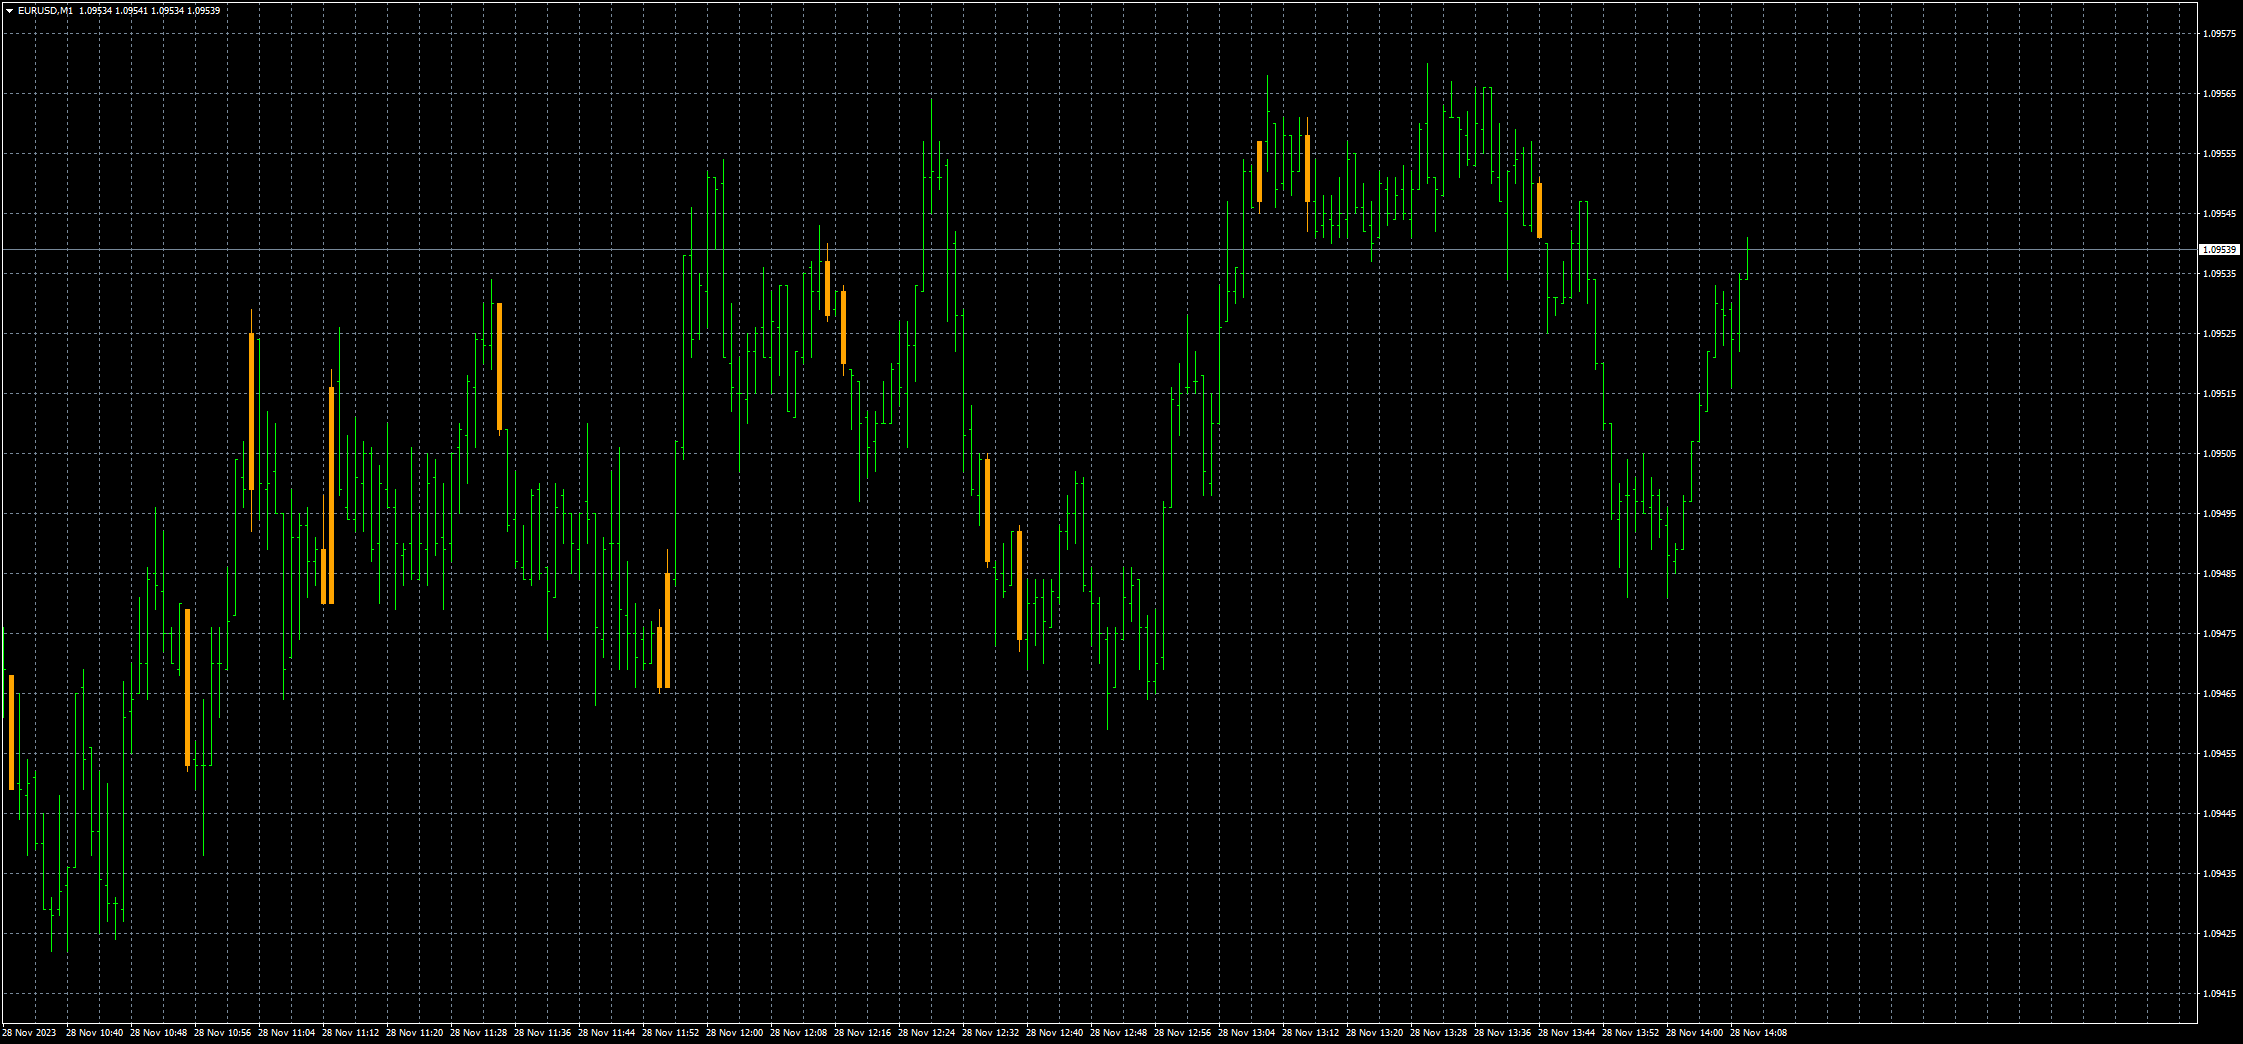Click the 28 Nov 12:32 time label
2243x1044 pixels.
coord(991,1033)
